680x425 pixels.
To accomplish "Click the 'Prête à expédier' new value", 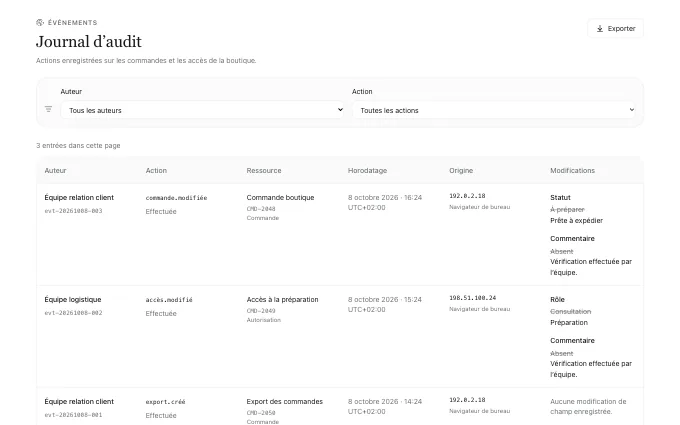I will [576, 220].
